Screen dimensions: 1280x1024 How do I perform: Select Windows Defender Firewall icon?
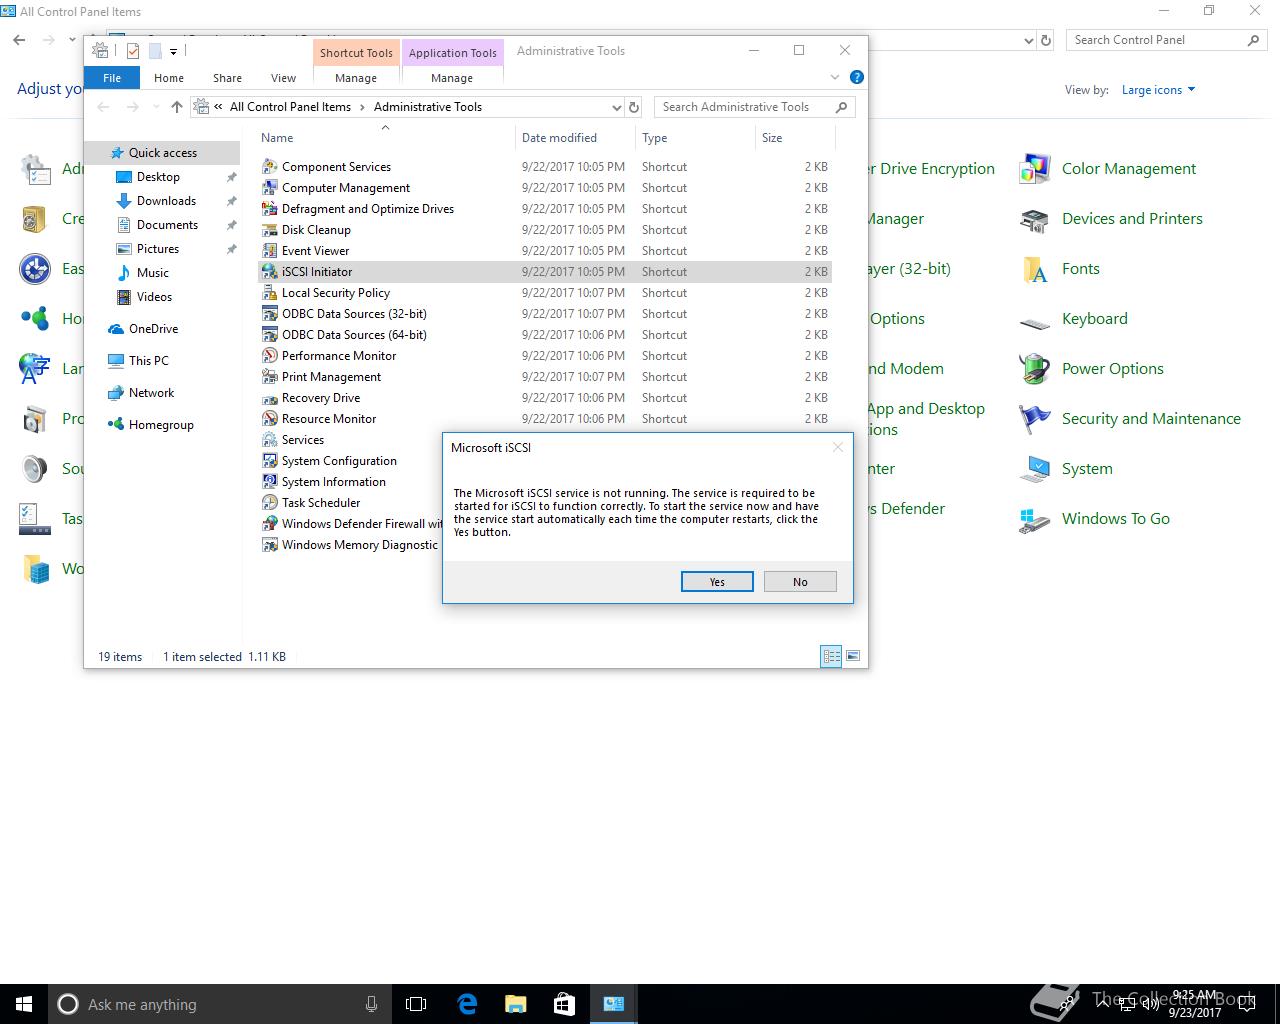[x=269, y=524]
